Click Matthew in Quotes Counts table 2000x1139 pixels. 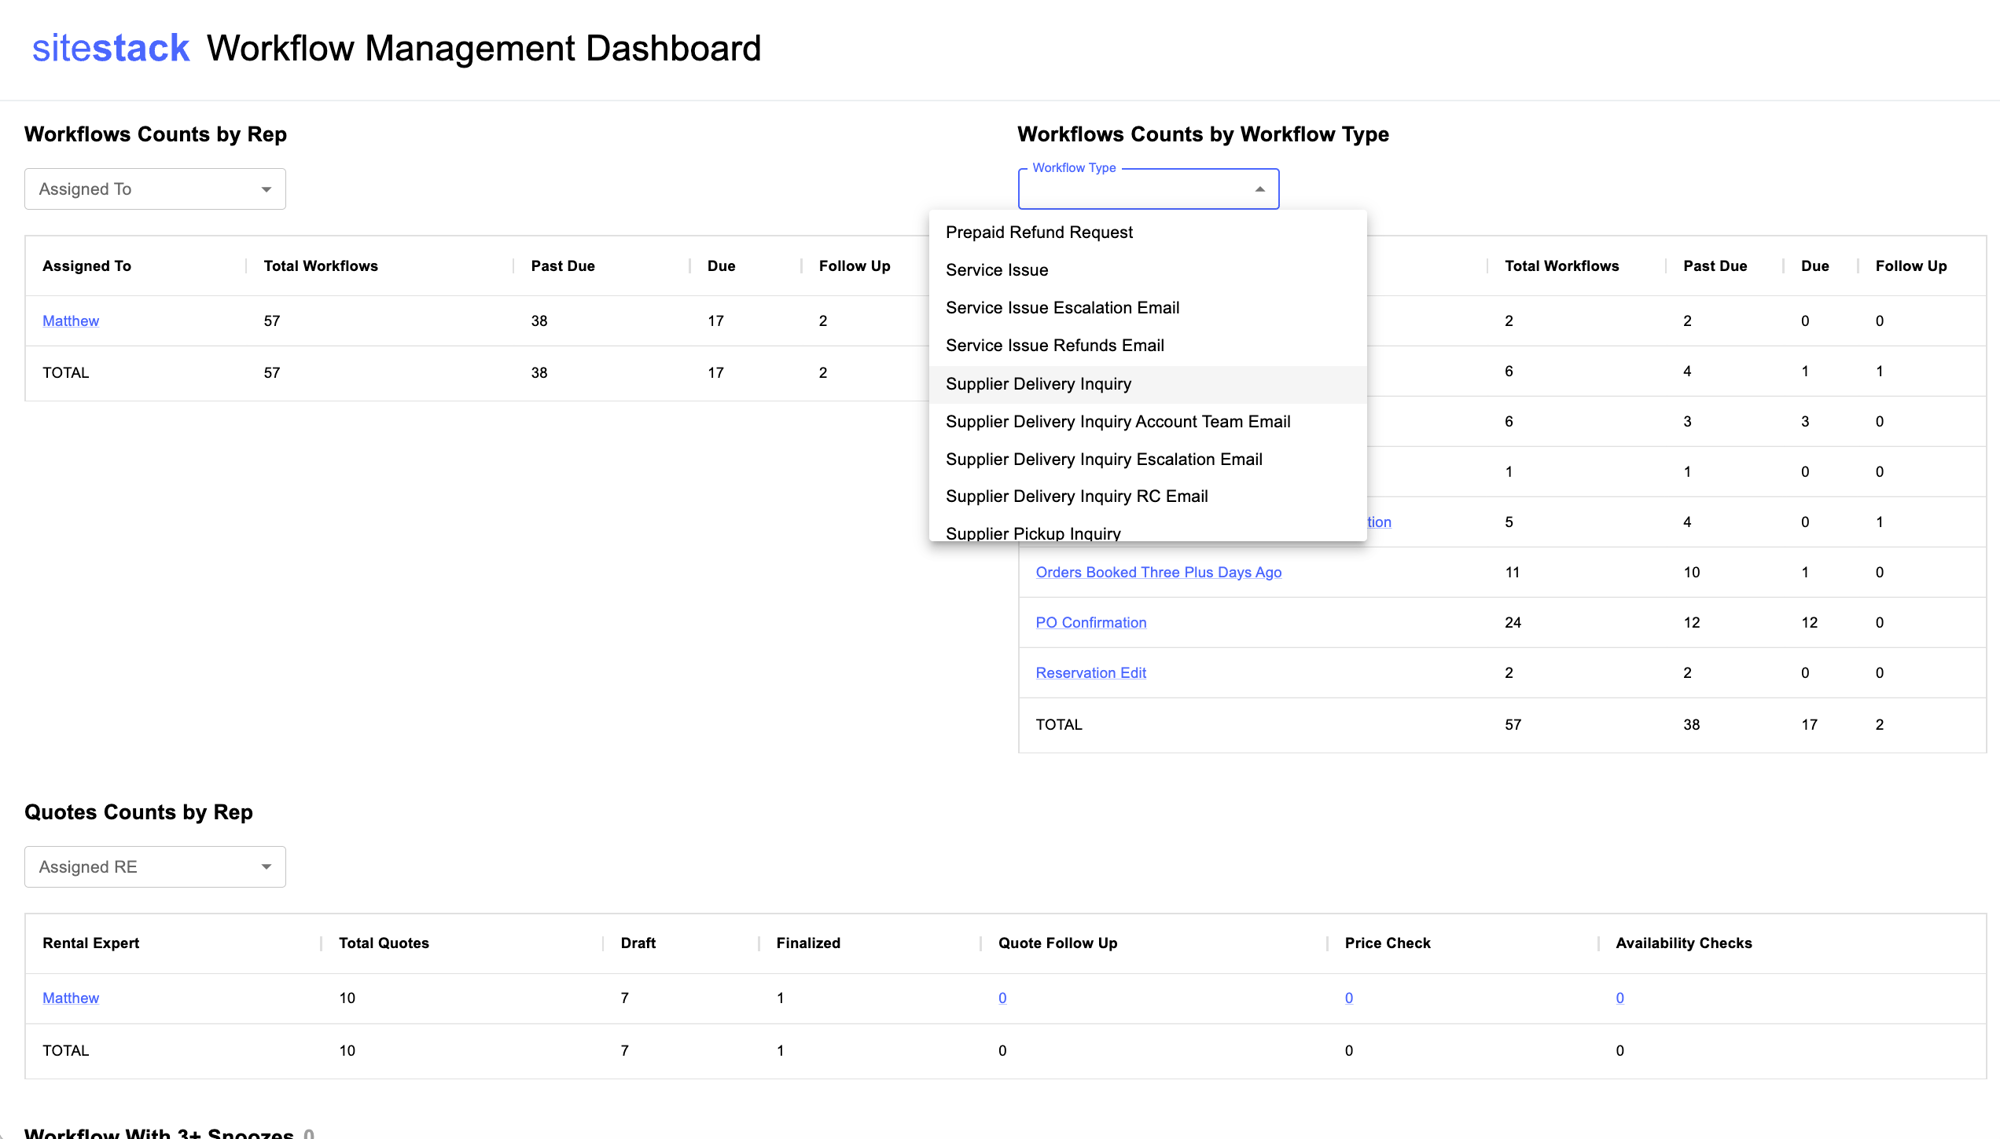[x=70, y=998]
